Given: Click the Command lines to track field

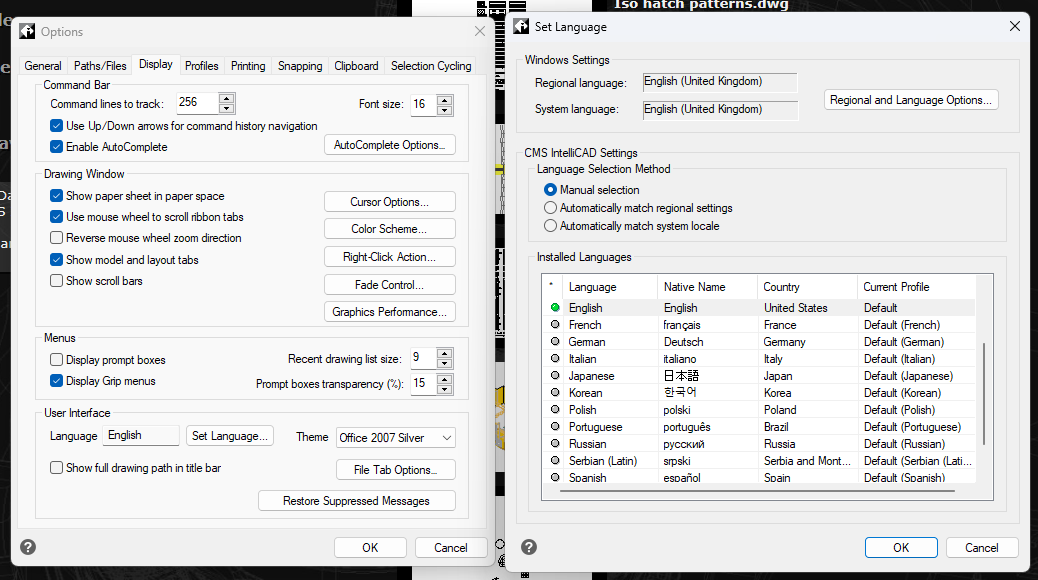Looking at the screenshot, I should 197,103.
